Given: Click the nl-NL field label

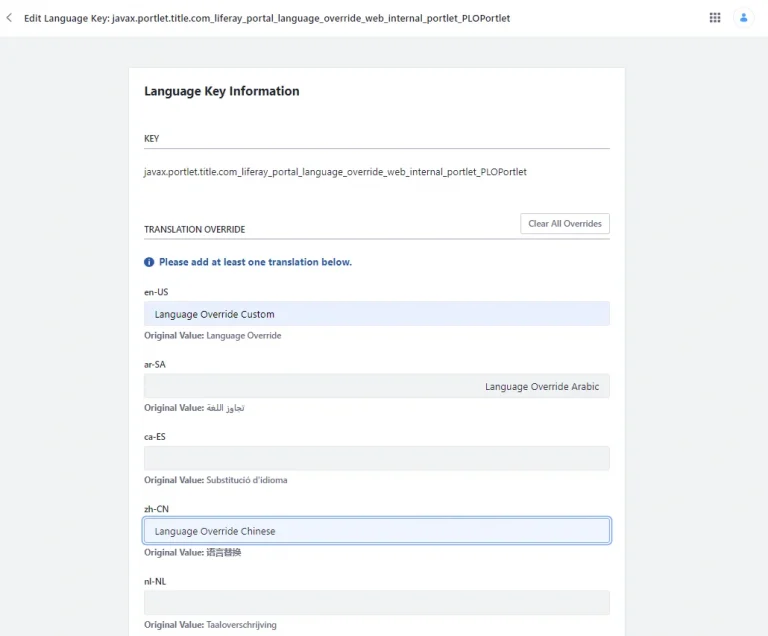Looking at the screenshot, I should pyautogui.click(x=155, y=582).
